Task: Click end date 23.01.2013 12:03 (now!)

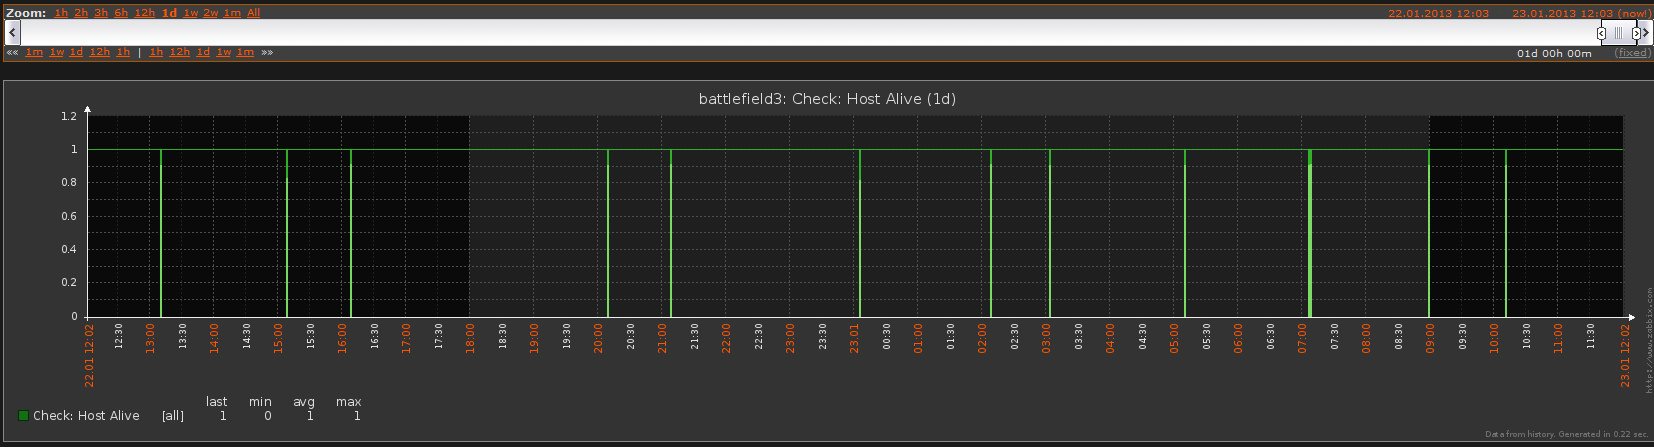Action: [1581, 13]
